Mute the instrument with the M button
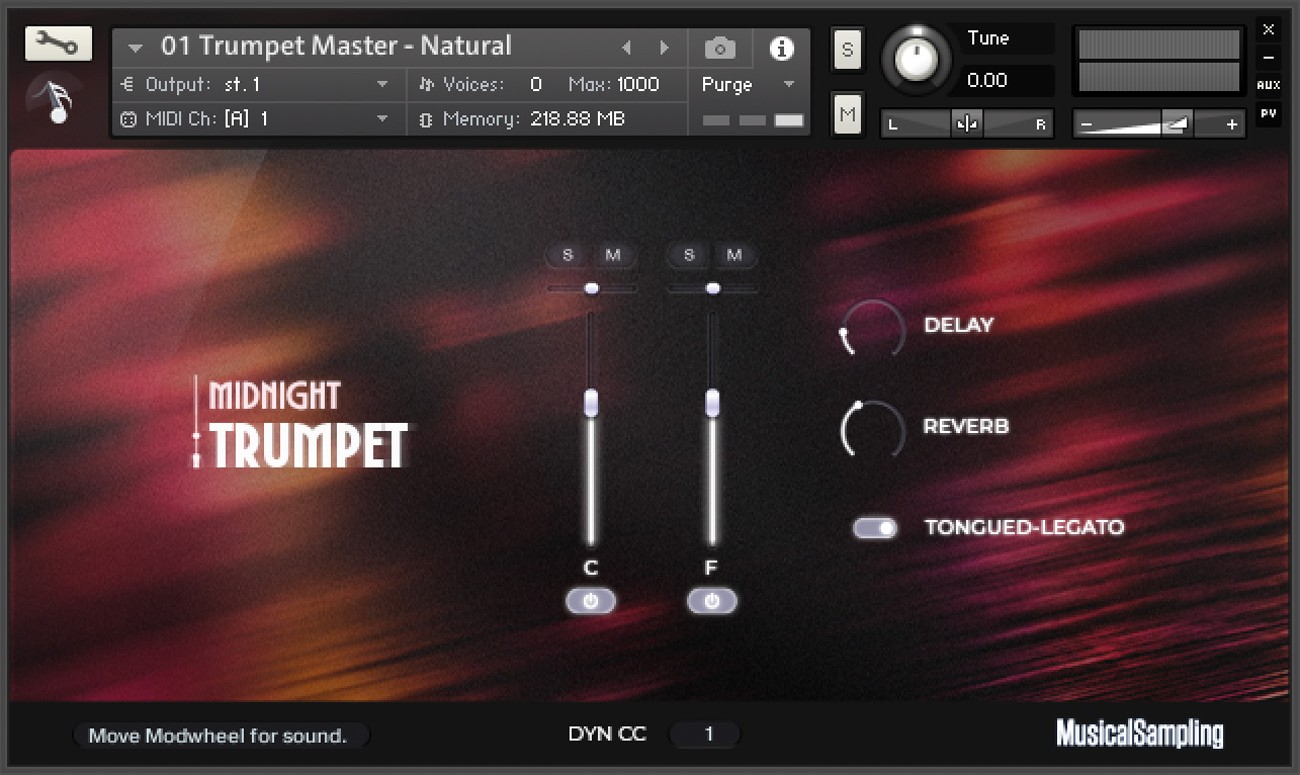Viewport: 1300px width, 775px height. (847, 114)
